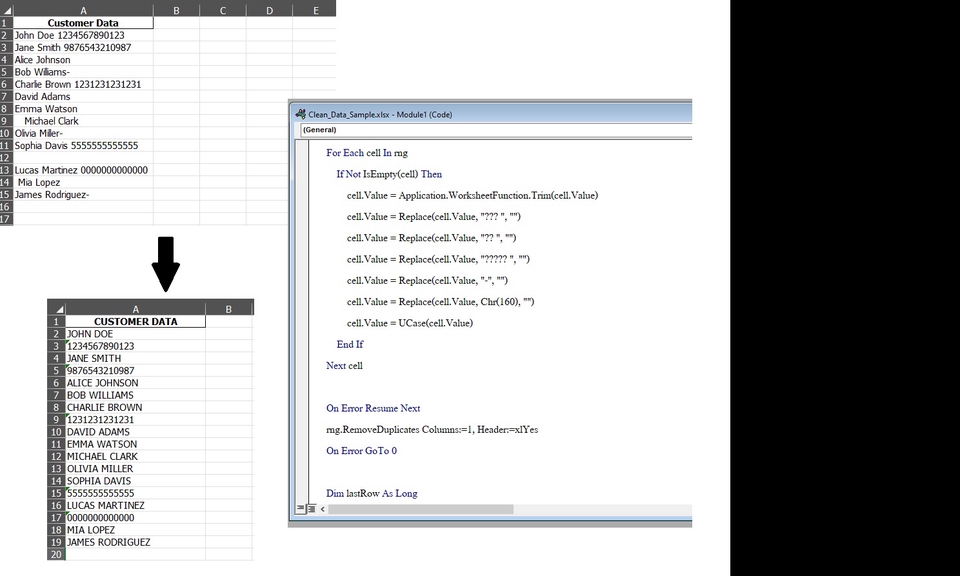Select the cell containing 5555555555555
This screenshot has height=576, width=960.
tap(136, 493)
